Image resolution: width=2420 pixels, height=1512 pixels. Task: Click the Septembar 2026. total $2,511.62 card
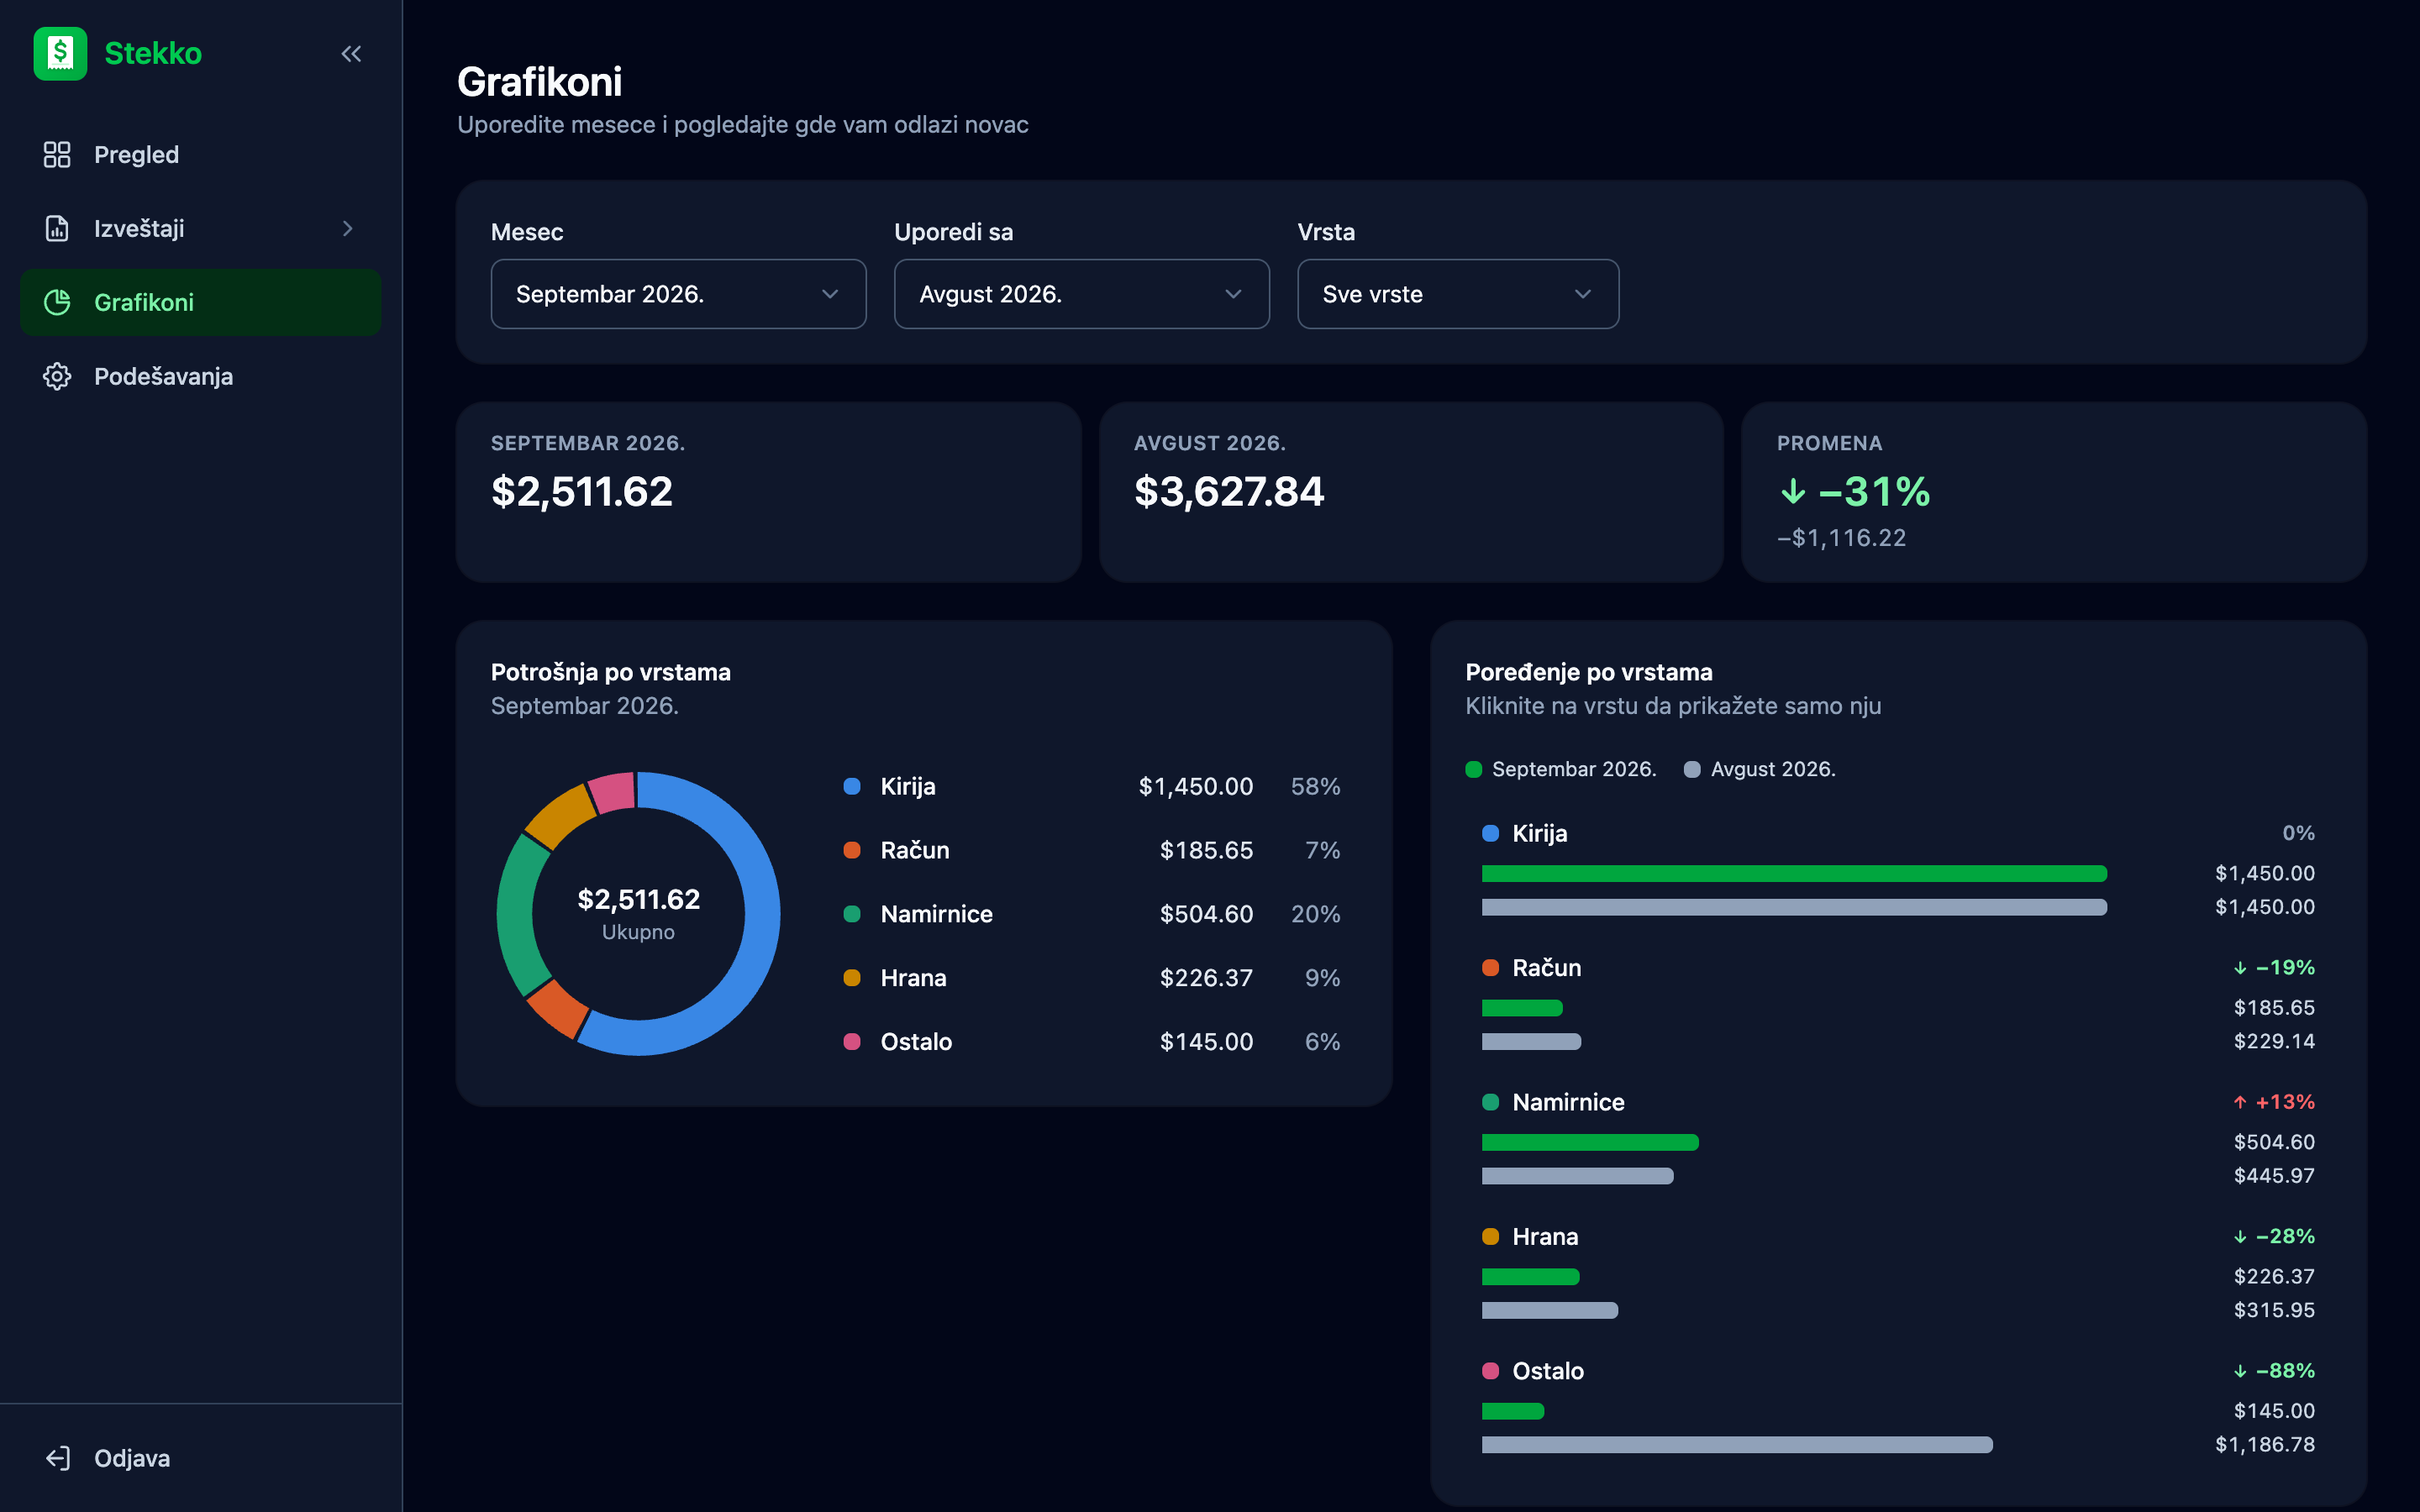(x=768, y=492)
